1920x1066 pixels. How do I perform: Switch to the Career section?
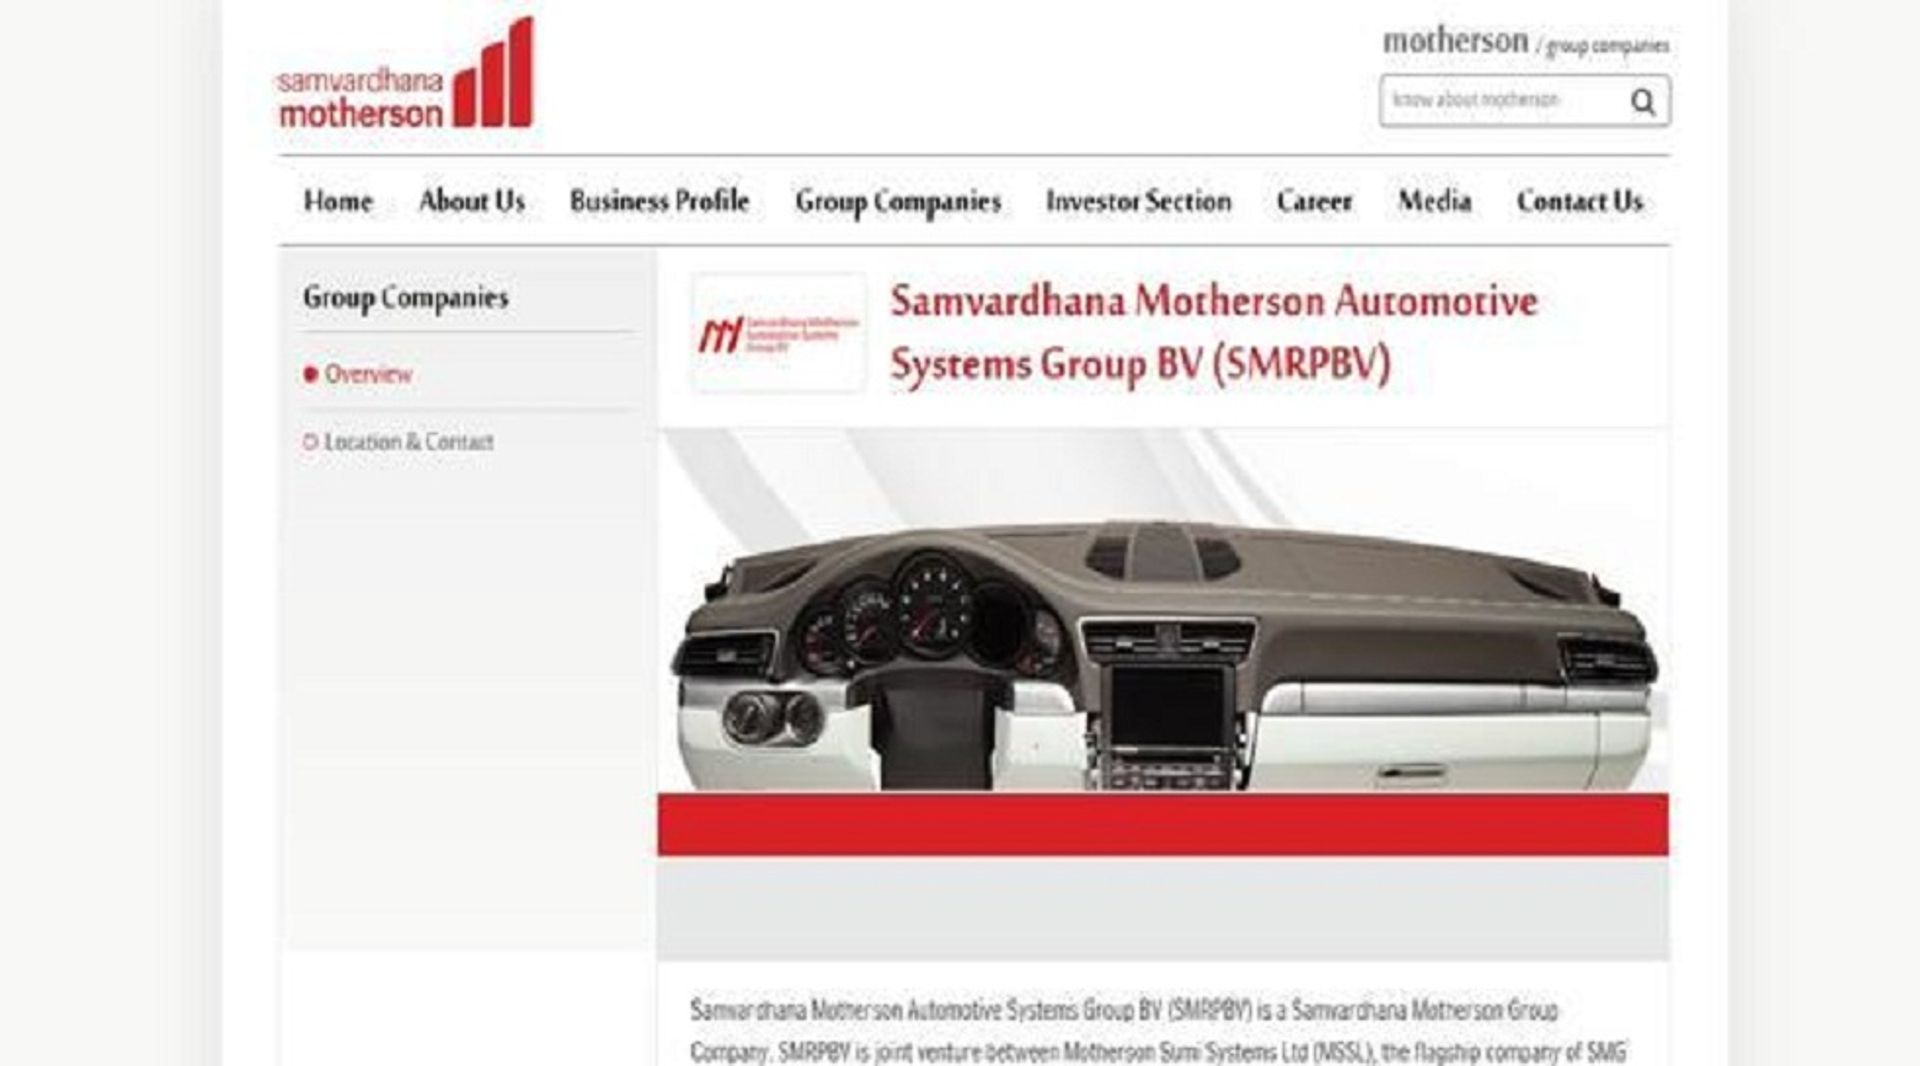click(x=1313, y=201)
